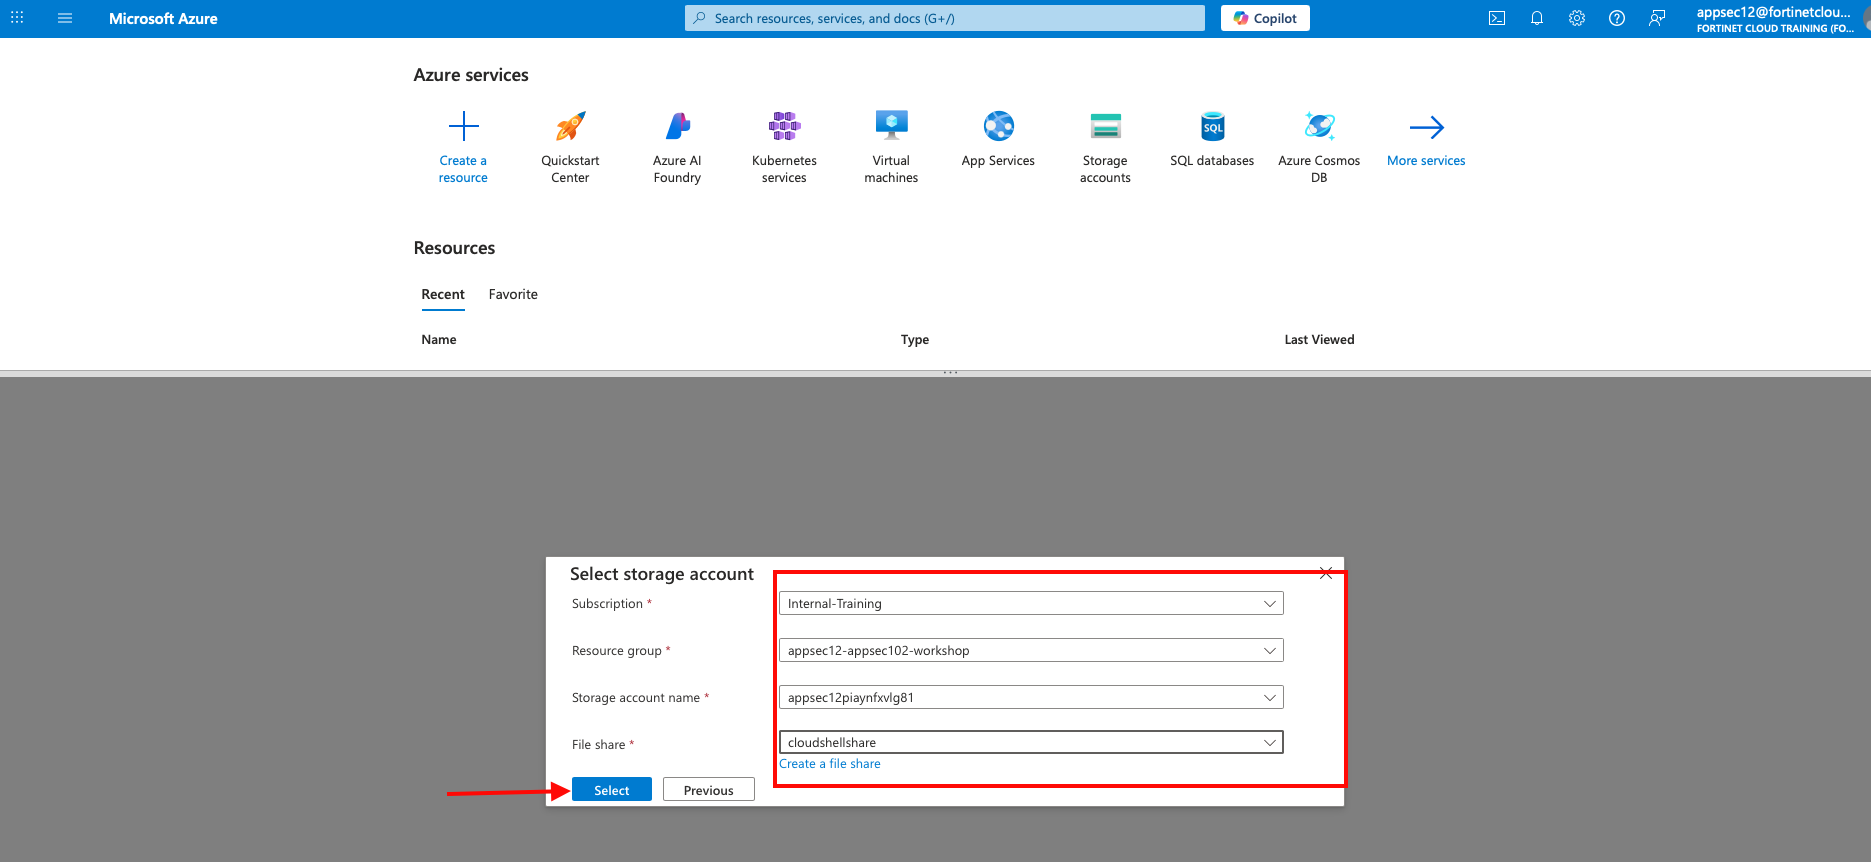1871x862 pixels.
Task: Open Azure AI Foundry icon
Action: click(x=677, y=126)
